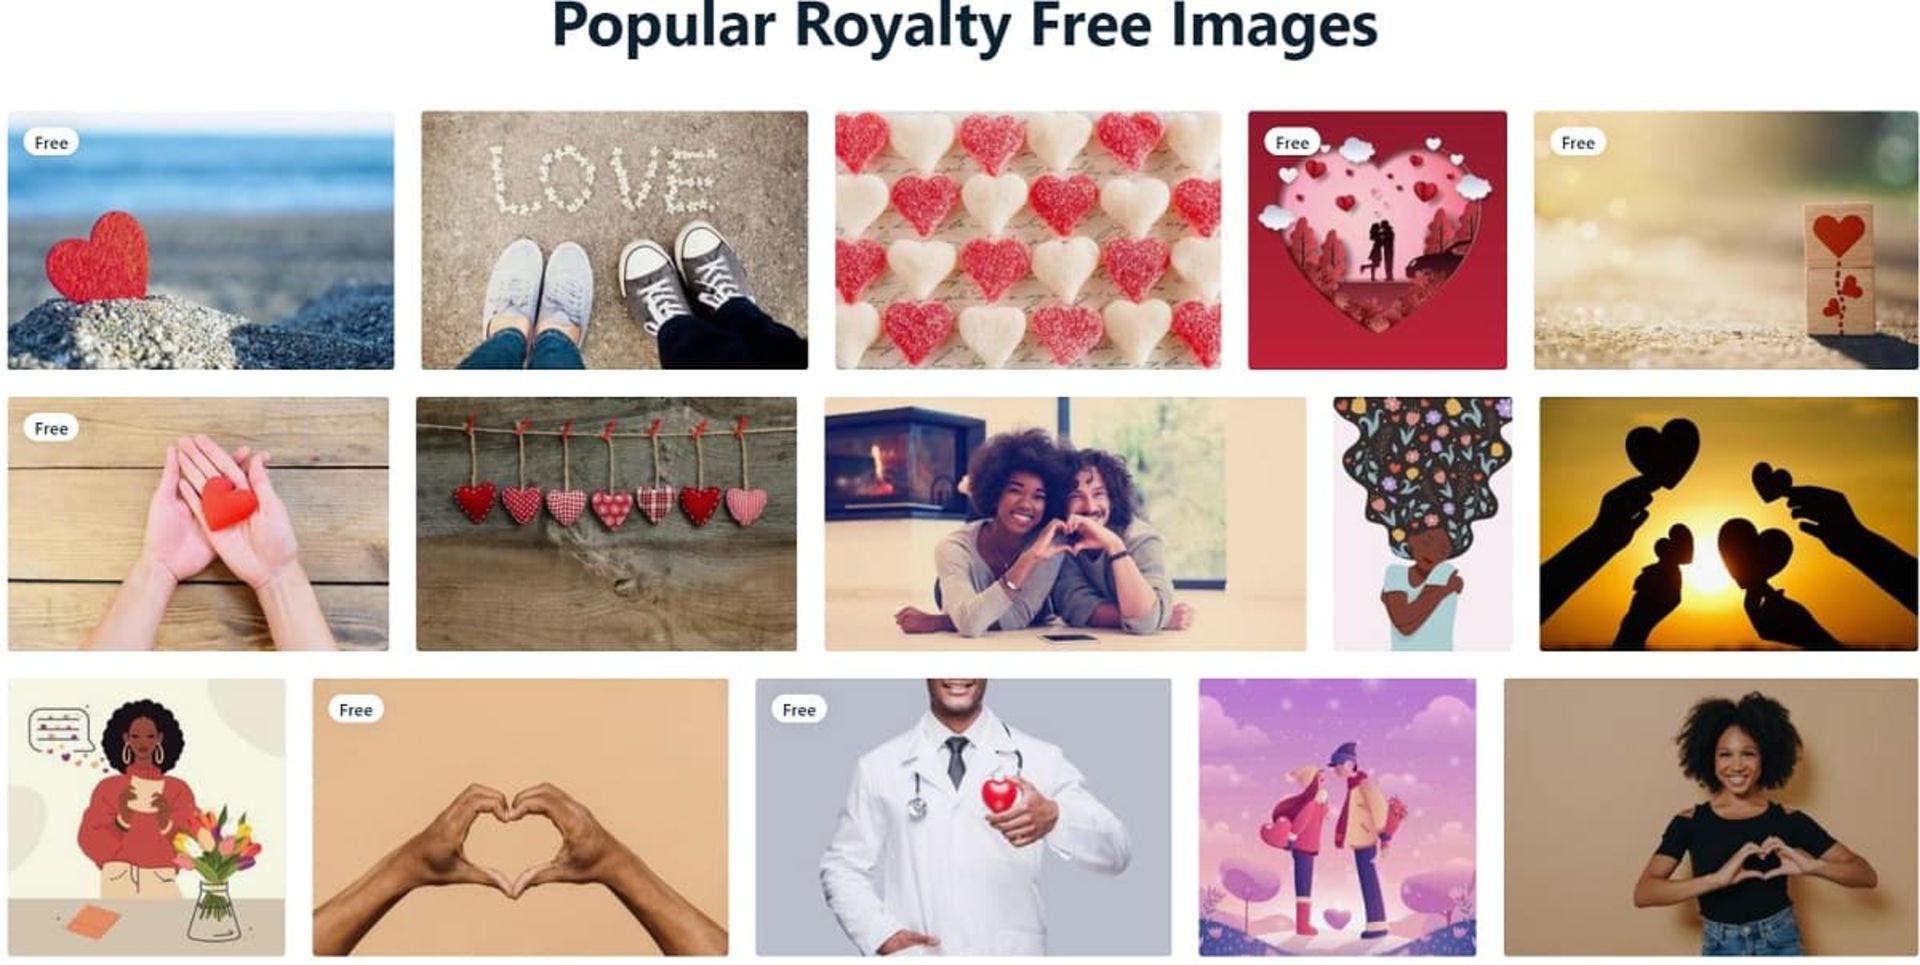The width and height of the screenshot is (1920, 965).
Task: Click the Free badge on heart-shaped hands photo
Action: point(356,710)
